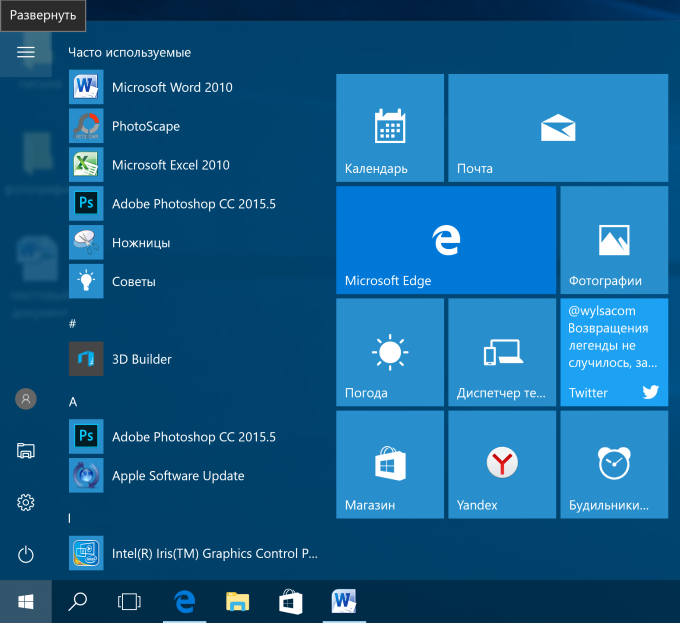Open the Погода weather tile
Image resolution: width=680 pixels, height=623 pixels.
390,352
